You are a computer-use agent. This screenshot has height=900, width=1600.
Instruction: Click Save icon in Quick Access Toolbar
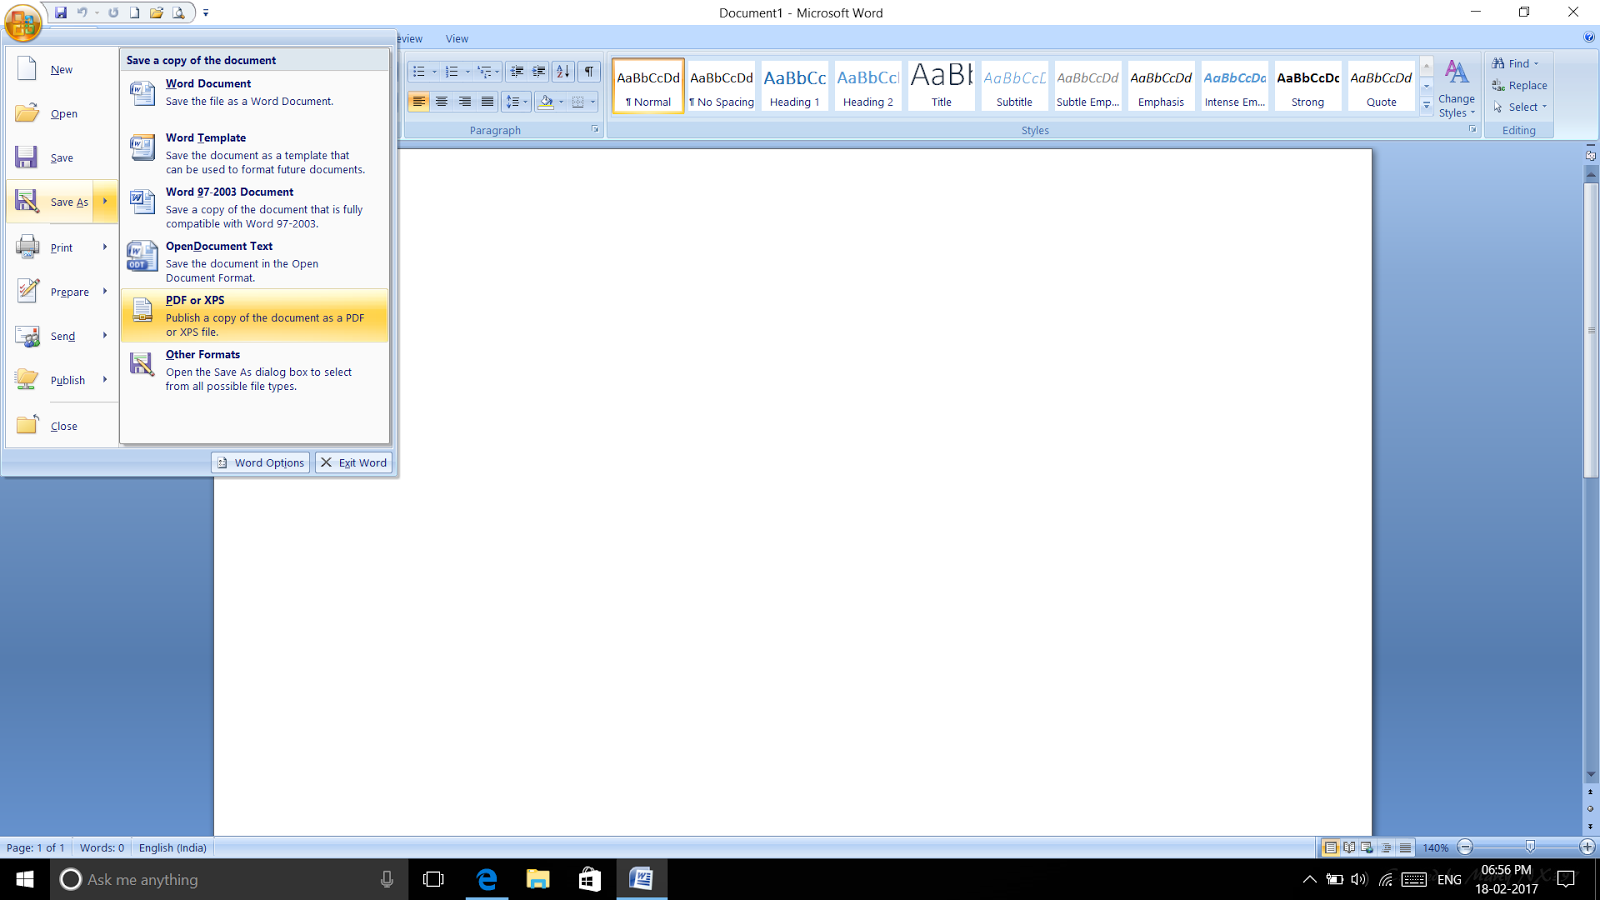[x=61, y=13]
